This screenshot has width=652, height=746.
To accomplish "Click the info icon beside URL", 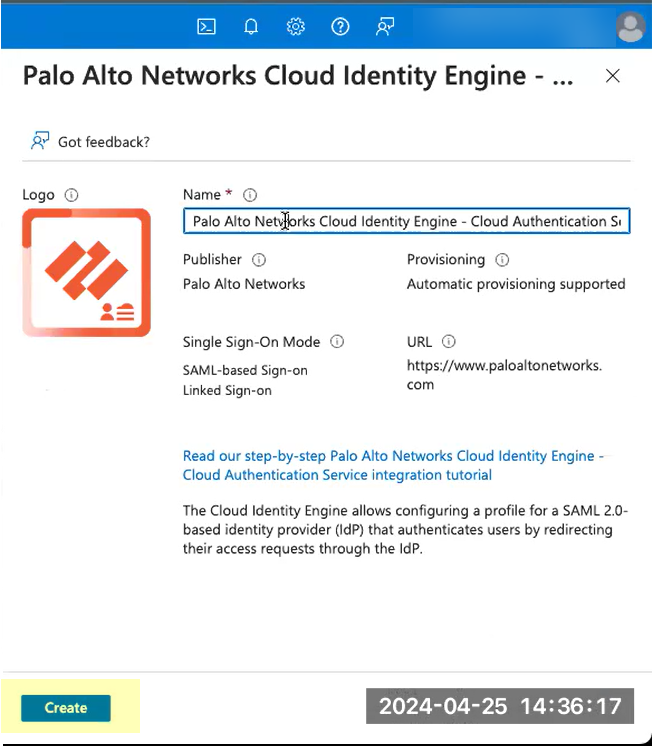I will coord(449,342).
